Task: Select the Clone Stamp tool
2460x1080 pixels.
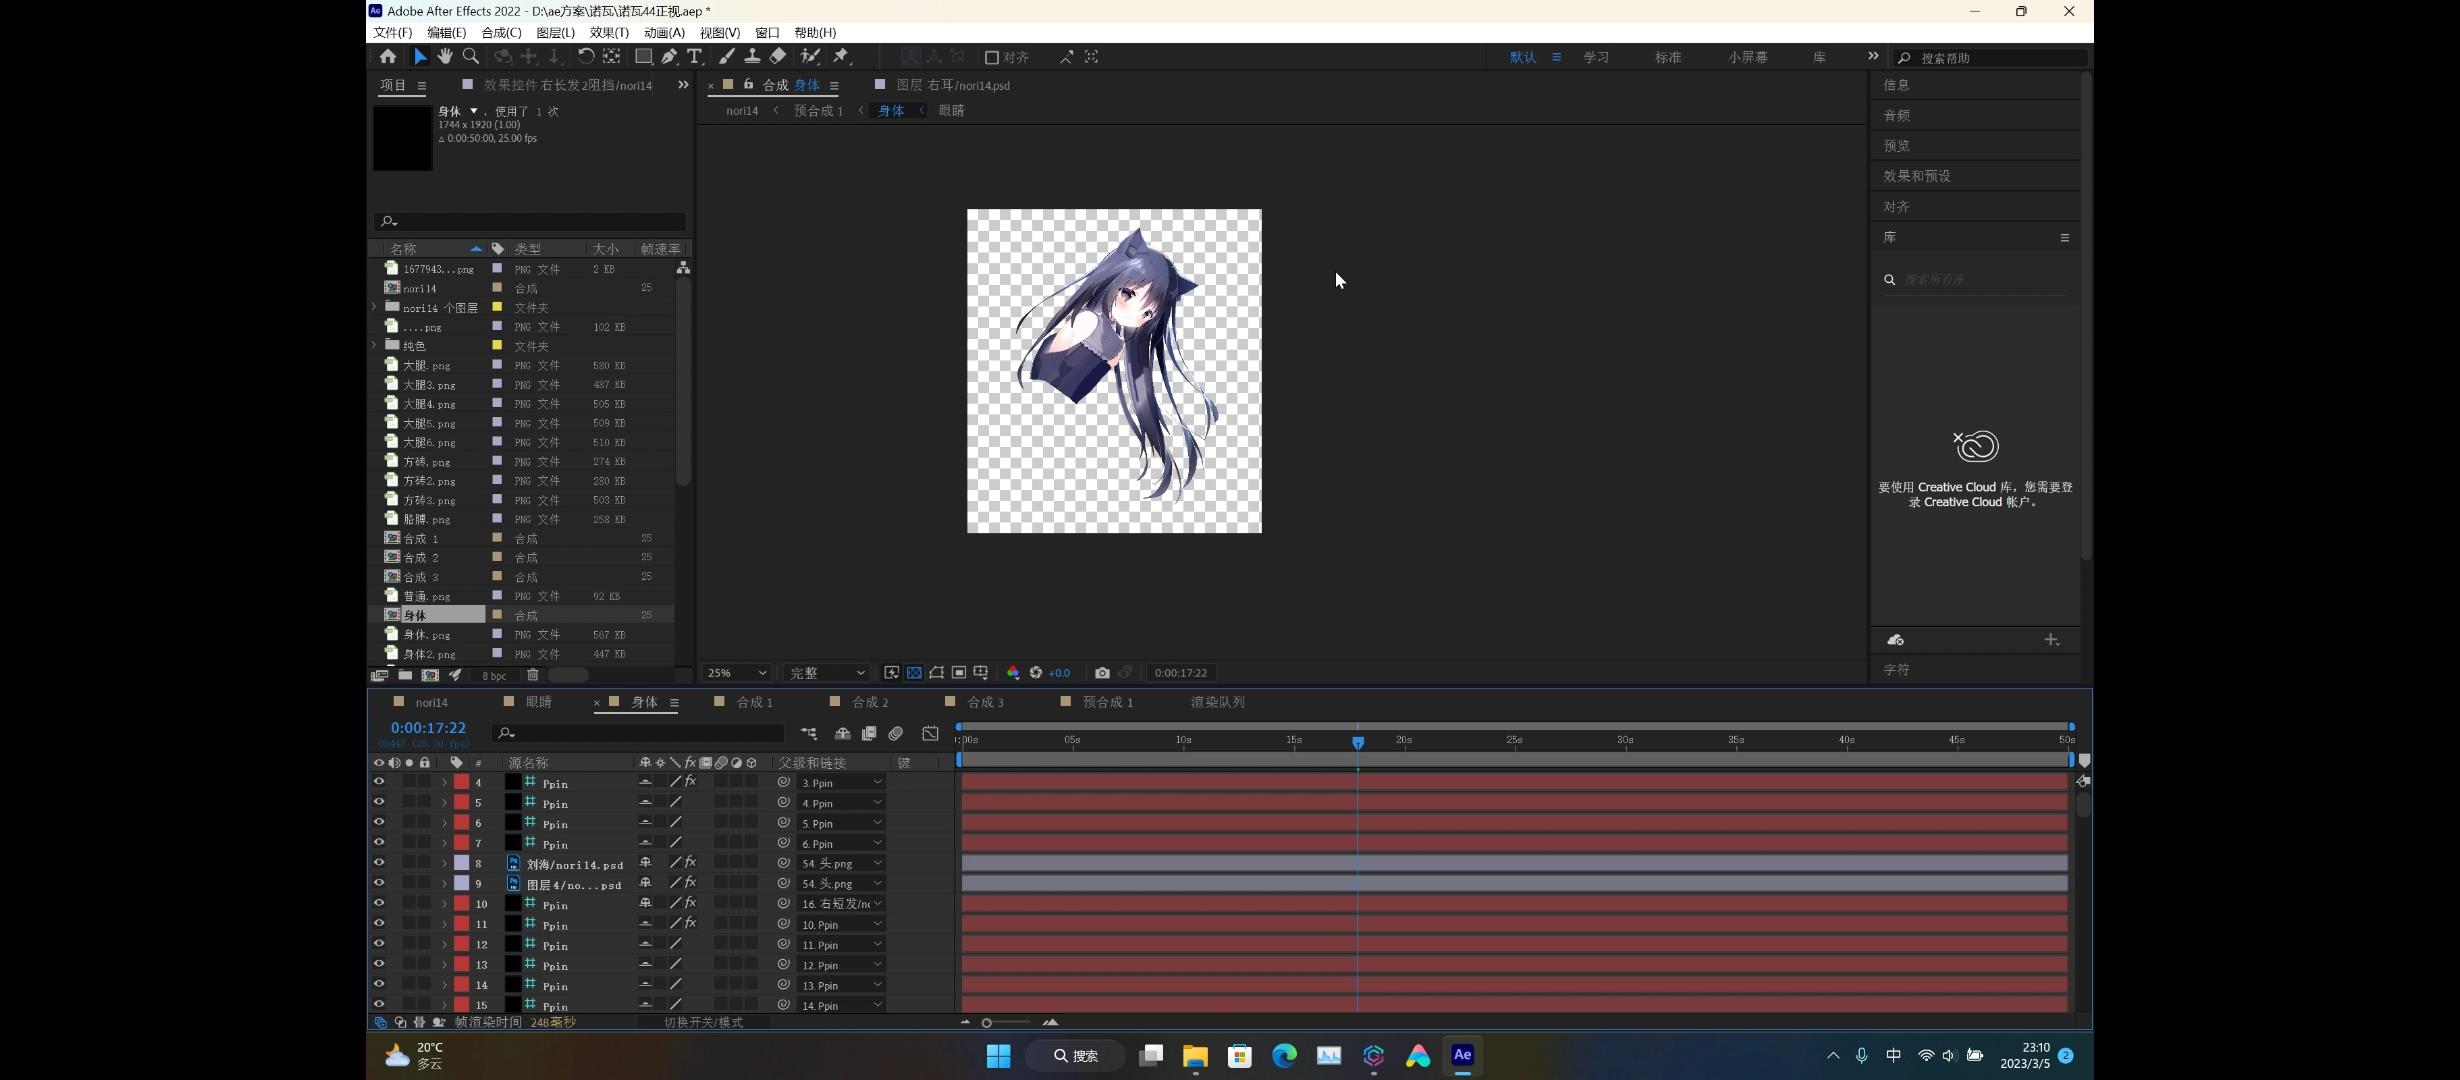Action: (752, 57)
